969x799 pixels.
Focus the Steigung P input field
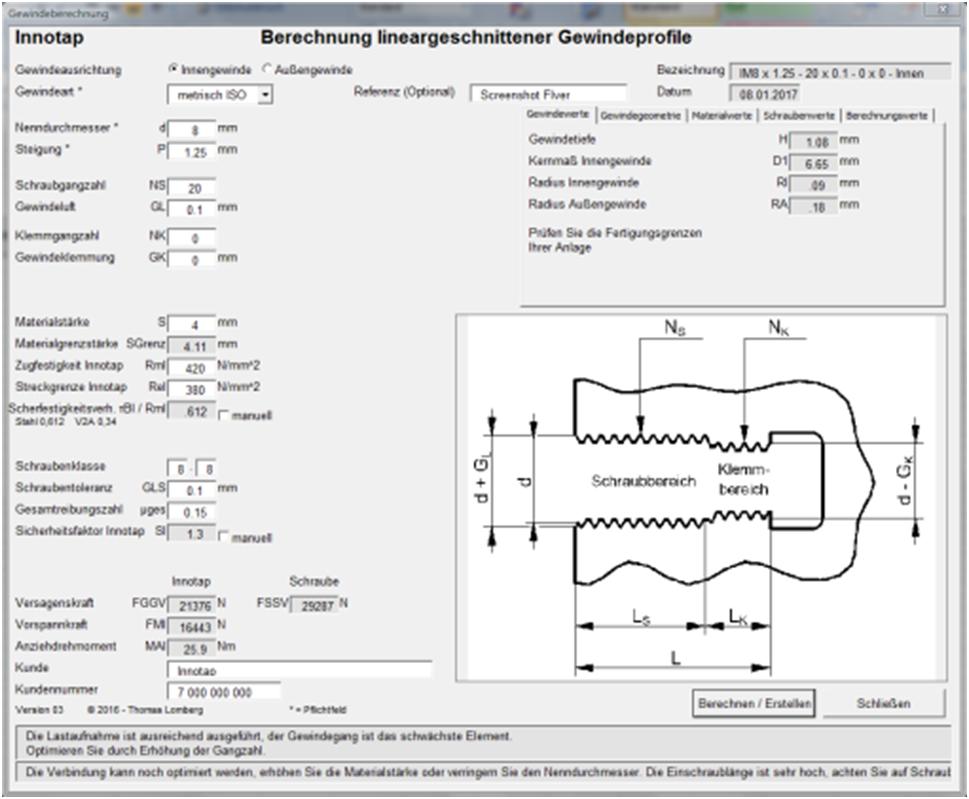191,151
